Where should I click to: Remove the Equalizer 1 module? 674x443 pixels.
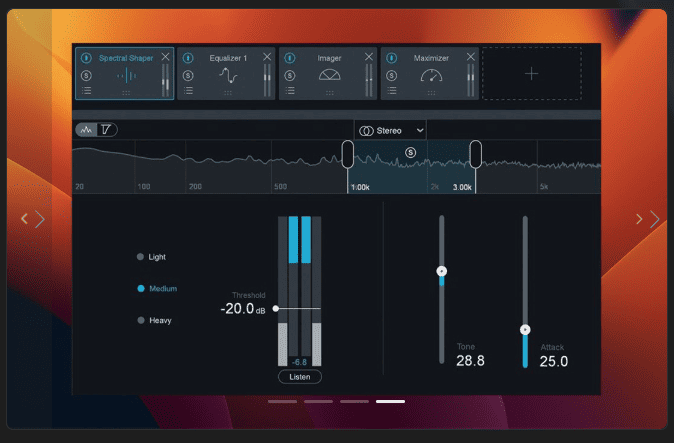coord(267,57)
